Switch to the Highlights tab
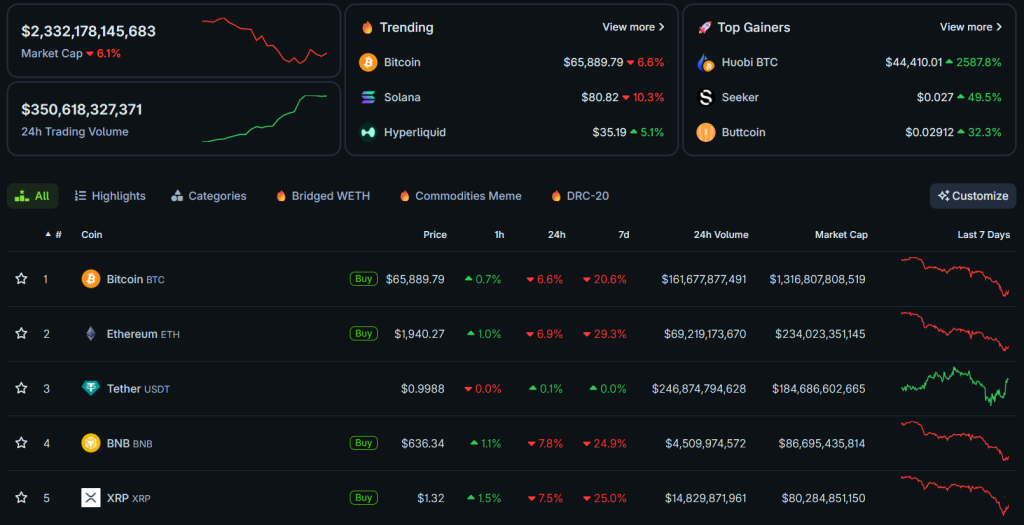 pyautogui.click(x=110, y=196)
